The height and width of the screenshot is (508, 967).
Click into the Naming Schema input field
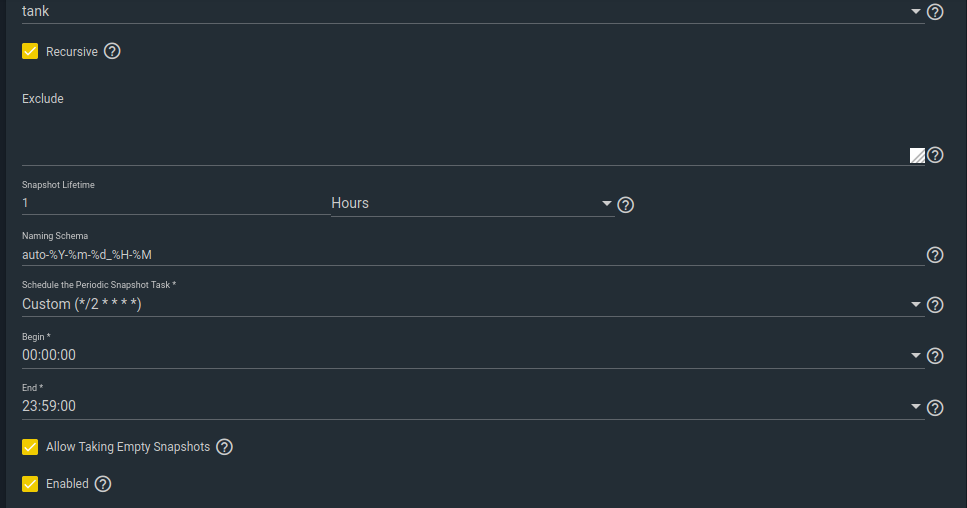point(473,255)
